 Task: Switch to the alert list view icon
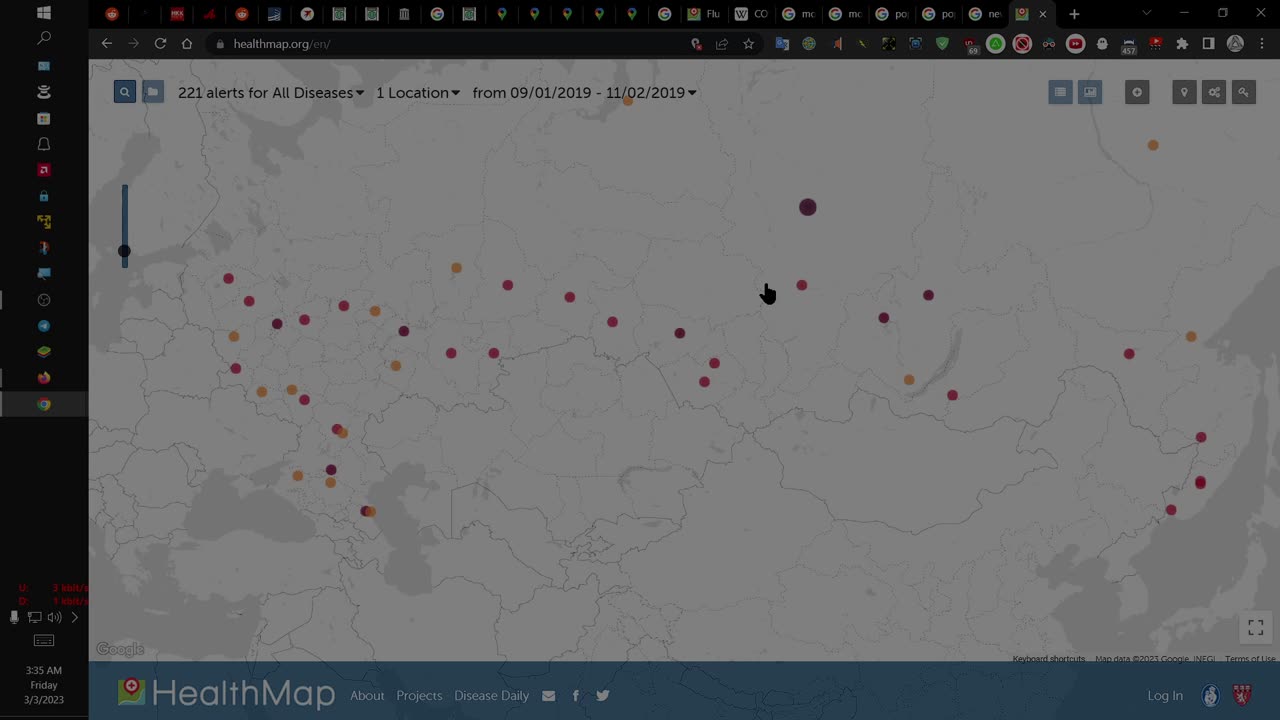[1060, 92]
